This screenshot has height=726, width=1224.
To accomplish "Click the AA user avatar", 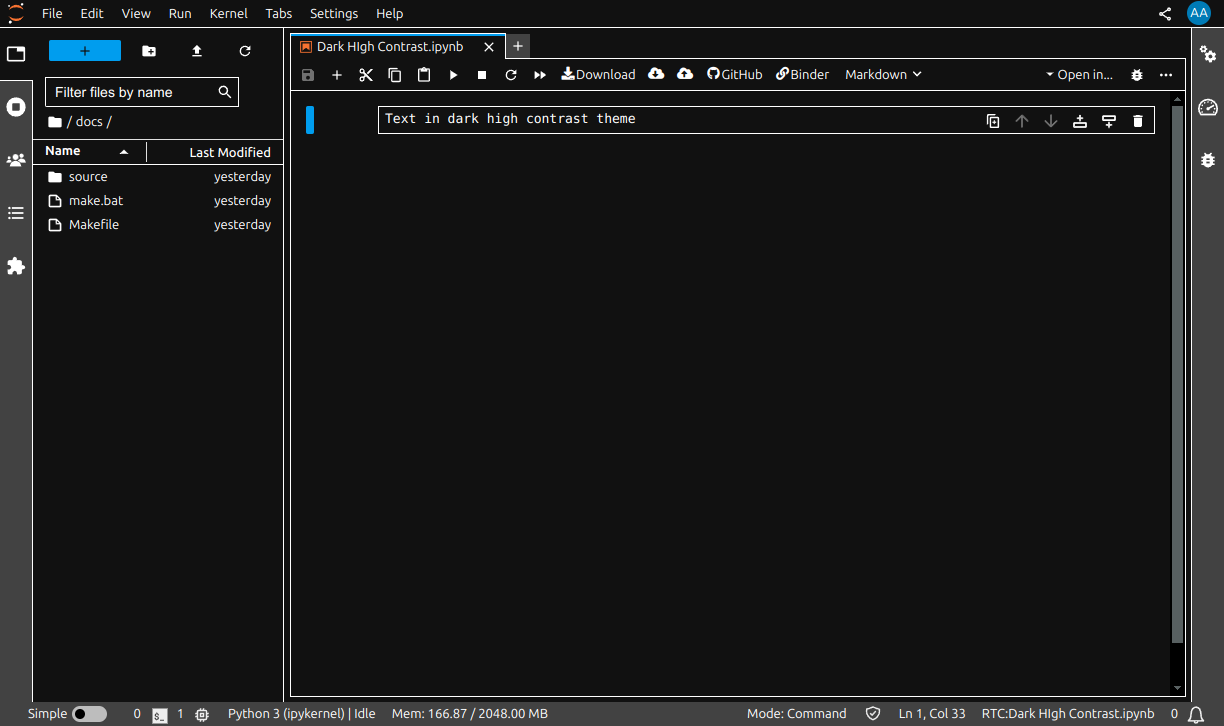I will [x=1199, y=13].
